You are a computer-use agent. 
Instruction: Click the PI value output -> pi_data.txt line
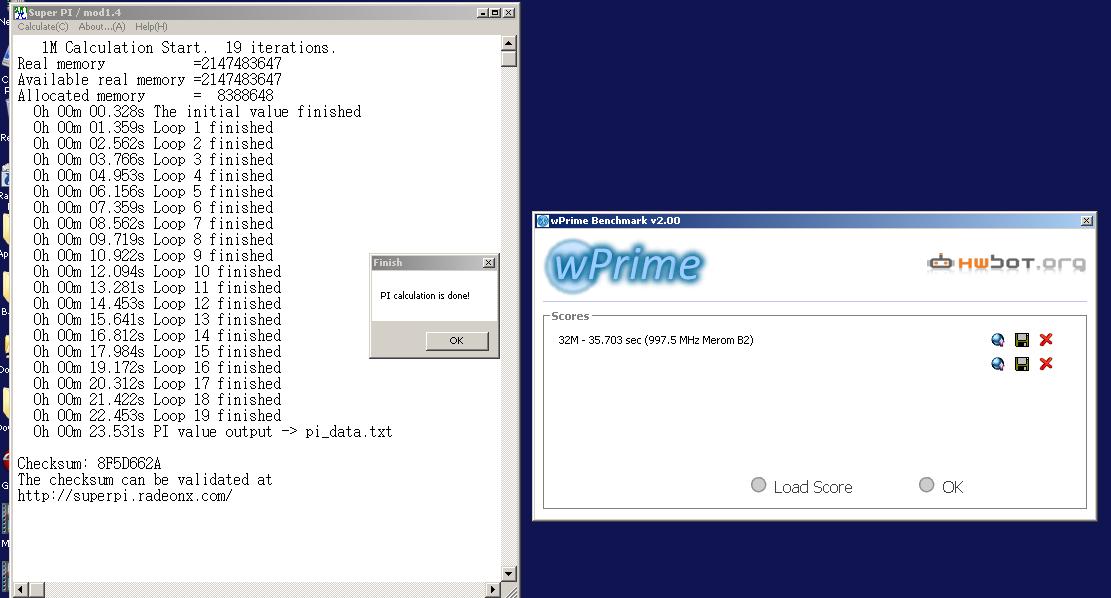point(213,432)
